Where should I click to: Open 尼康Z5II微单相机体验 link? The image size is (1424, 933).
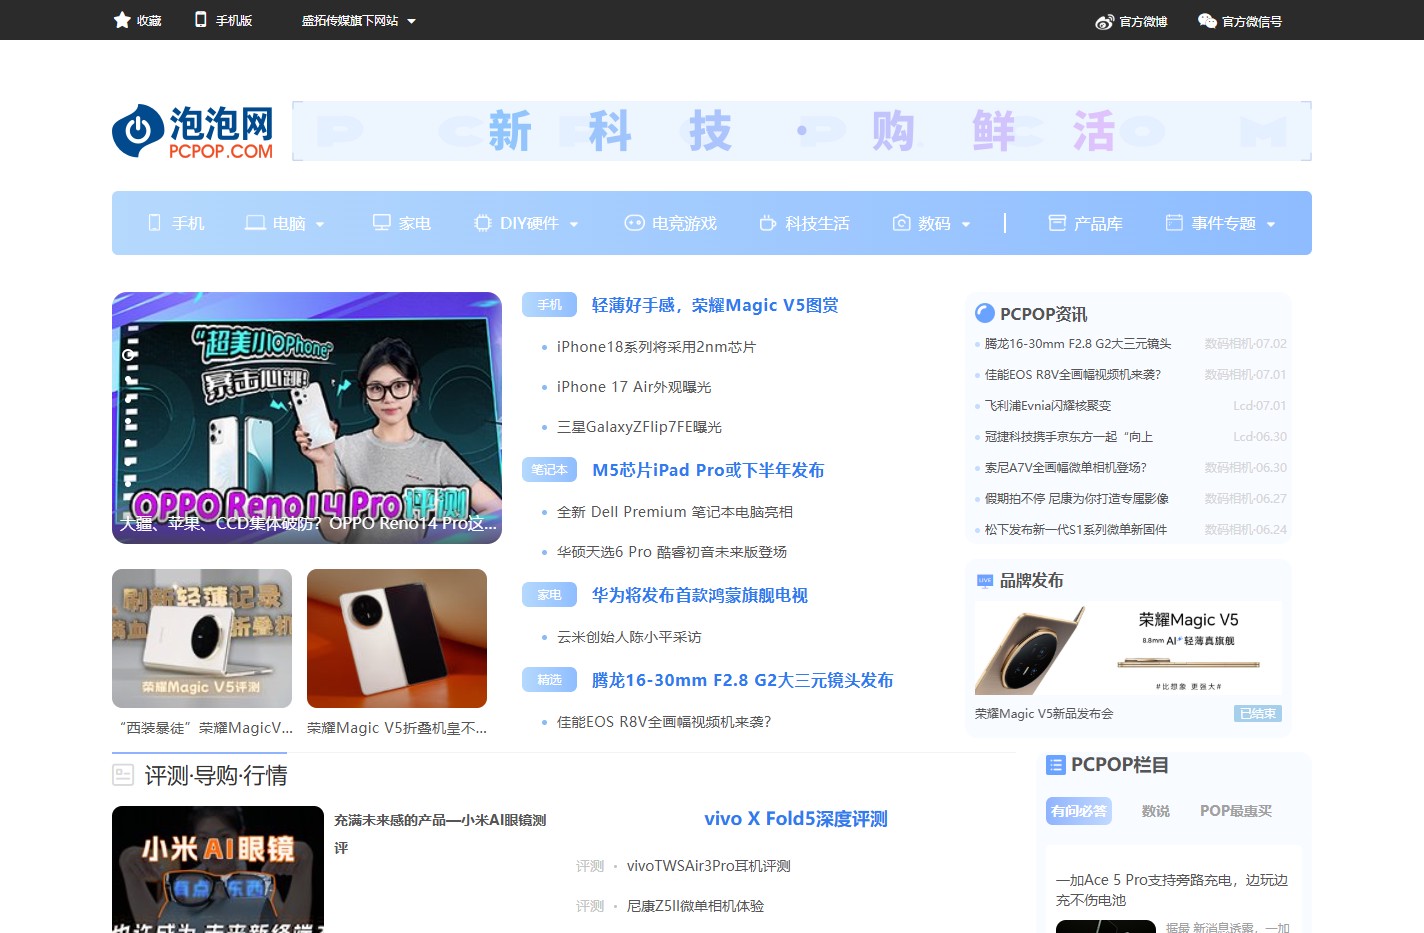pyautogui.click(x=695, y=906)
